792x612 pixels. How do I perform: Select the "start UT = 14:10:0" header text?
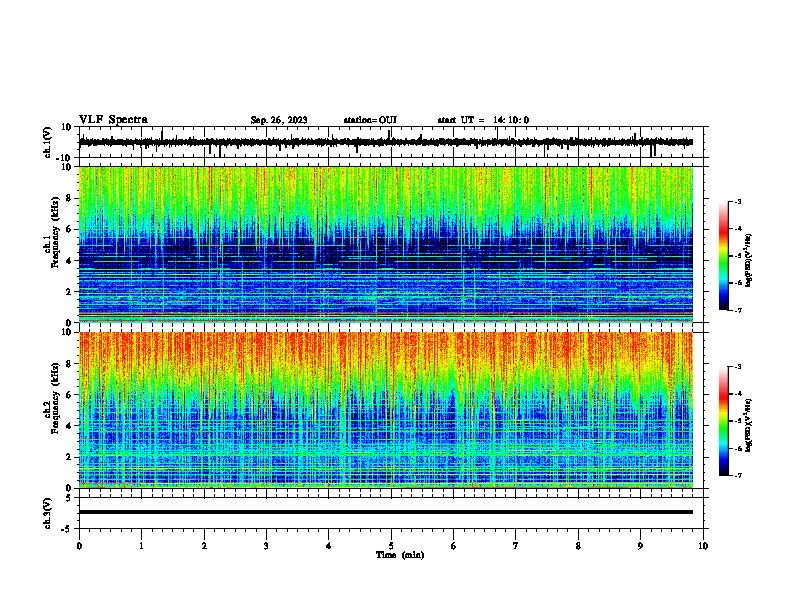coord(483,120)
